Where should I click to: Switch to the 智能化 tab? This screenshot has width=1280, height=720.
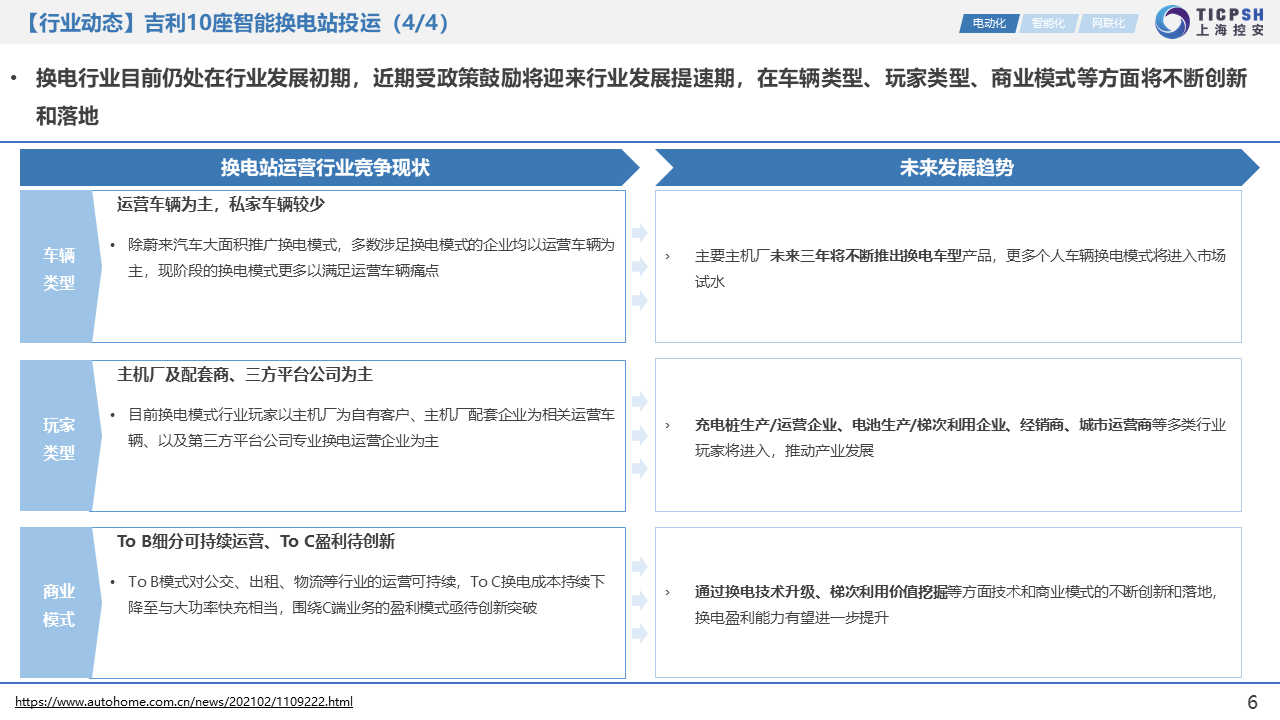pyautogui.click(x=1048, y=23)
